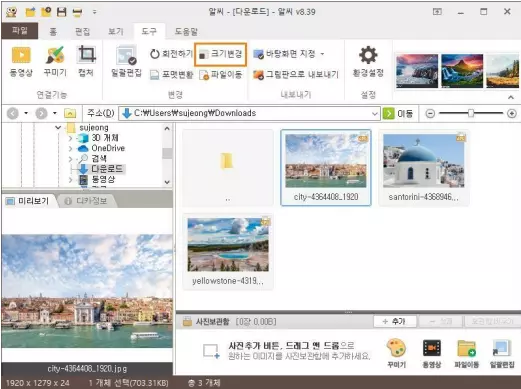Image resolution: width=521 pixels, height=389 pixels.
Task: Select the 캡처 capture tool
Action: coord(86,62)
